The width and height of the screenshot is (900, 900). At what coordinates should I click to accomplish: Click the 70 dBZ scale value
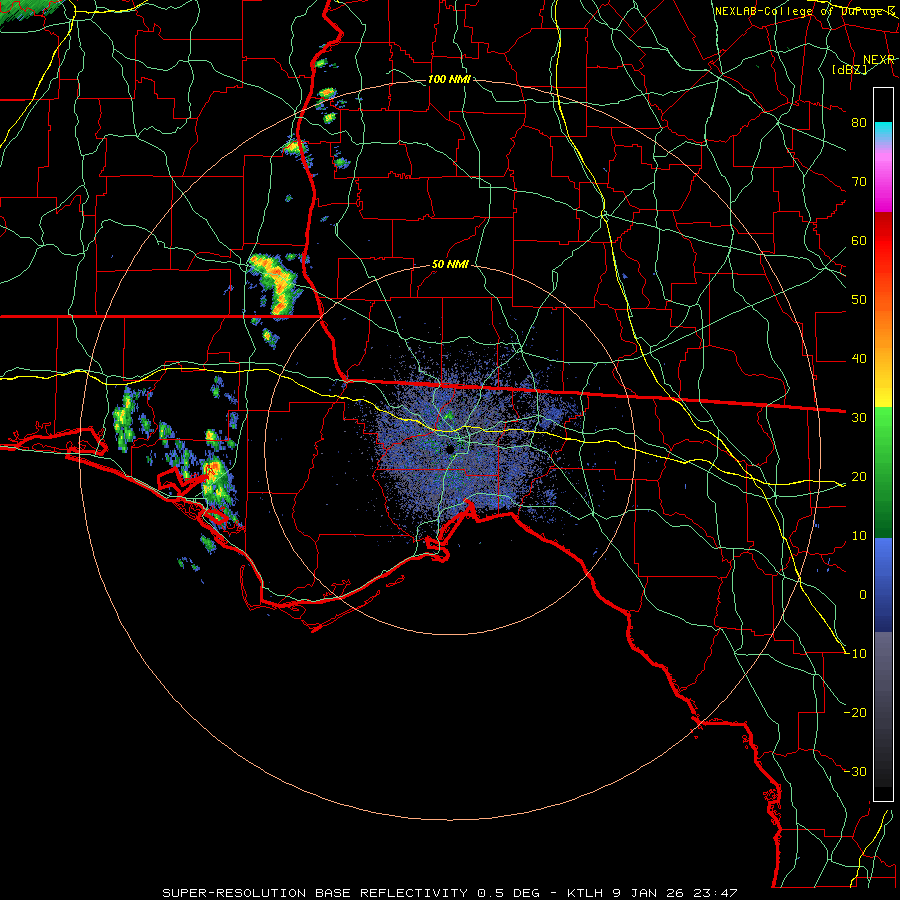[859, 181]
